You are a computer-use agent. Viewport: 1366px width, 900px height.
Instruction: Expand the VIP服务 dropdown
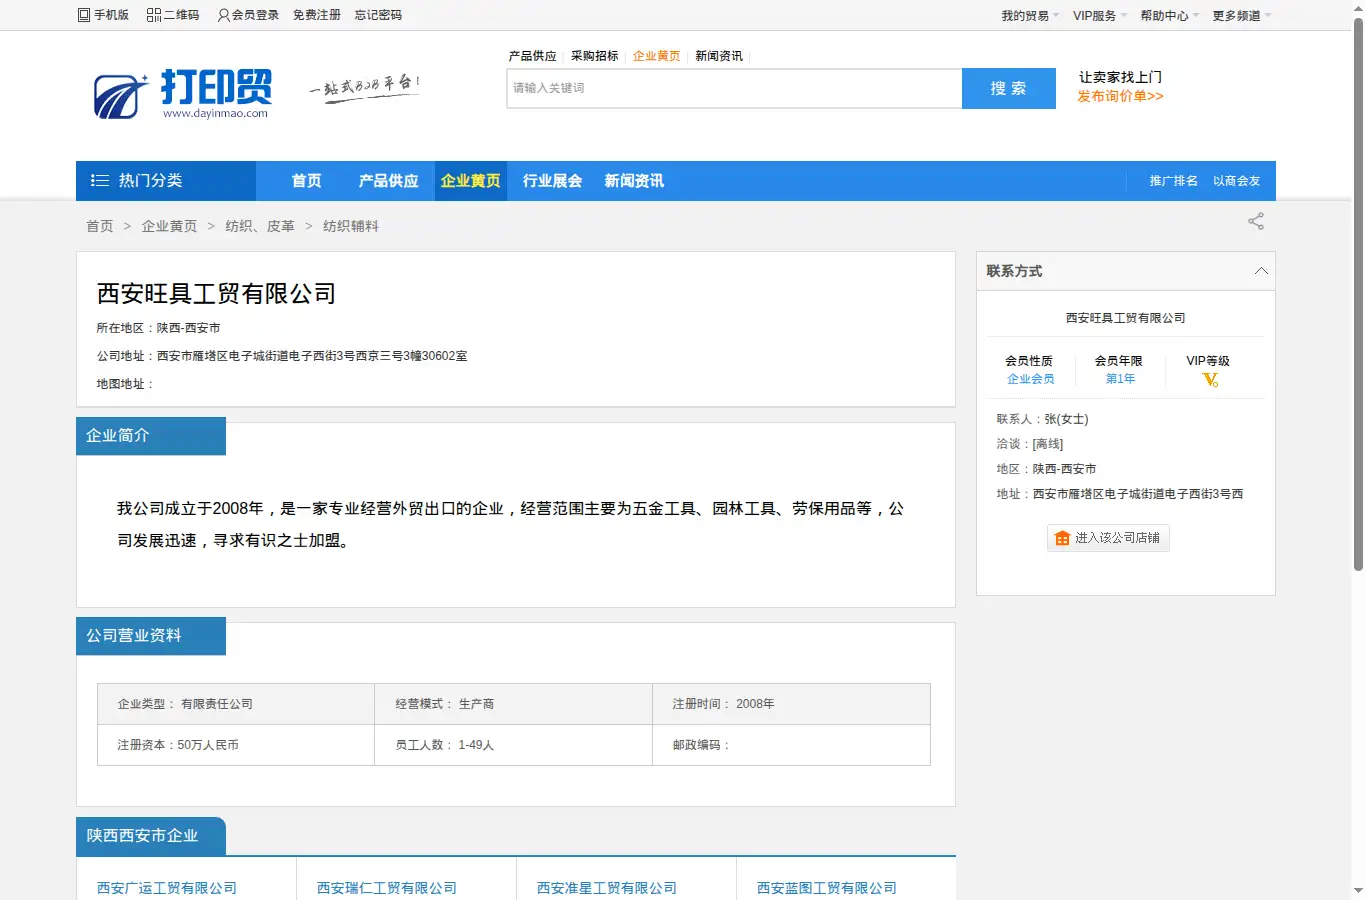[1100, 16]
